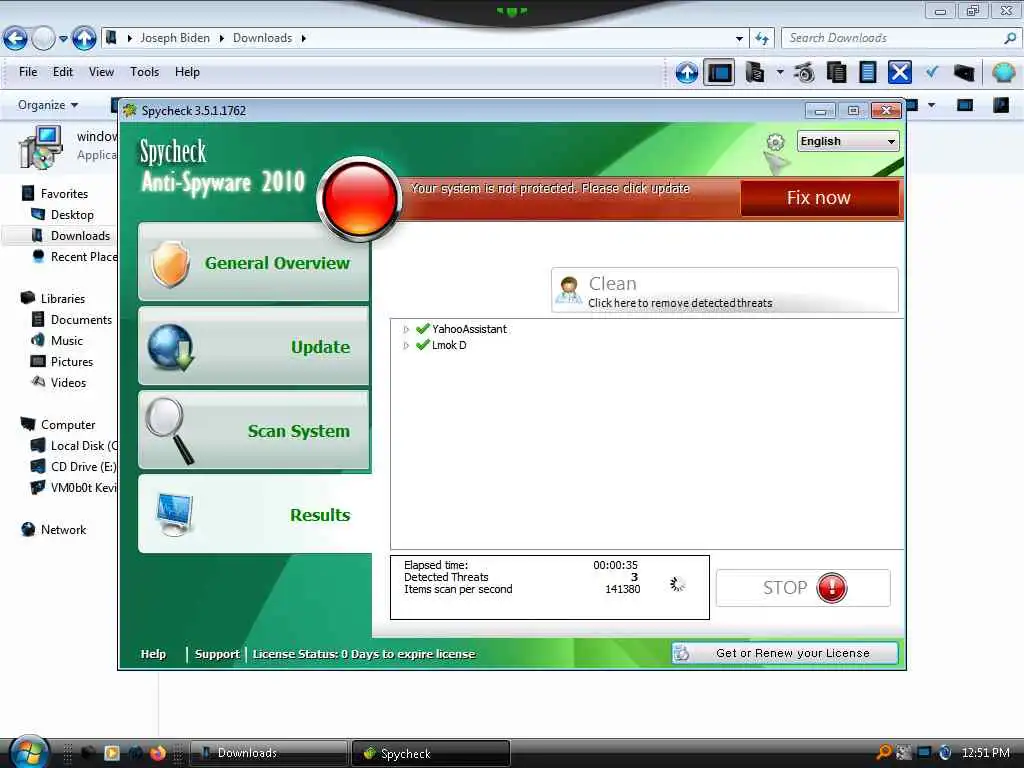Click the big red status orb
This screenshot has height=768, width=1024.
359,199
